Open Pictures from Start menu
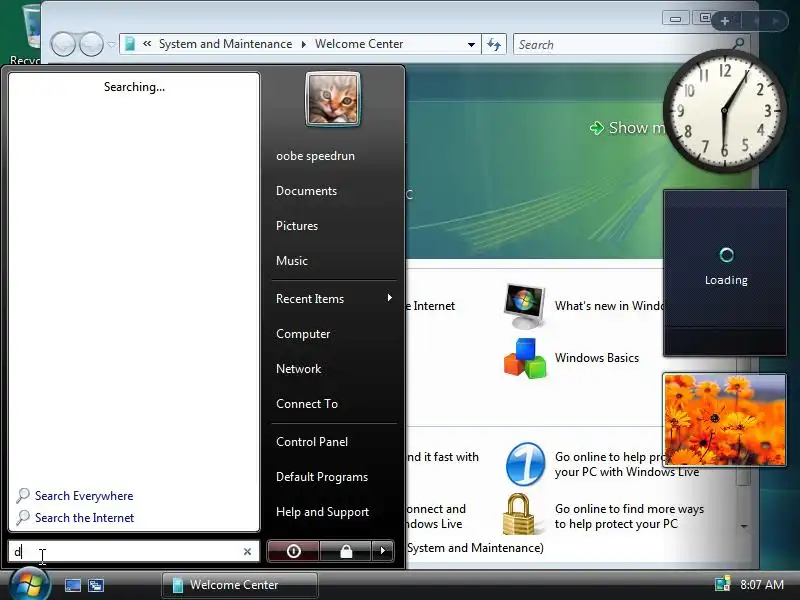This screenshot has width=800, height=600. coord(297,226)
